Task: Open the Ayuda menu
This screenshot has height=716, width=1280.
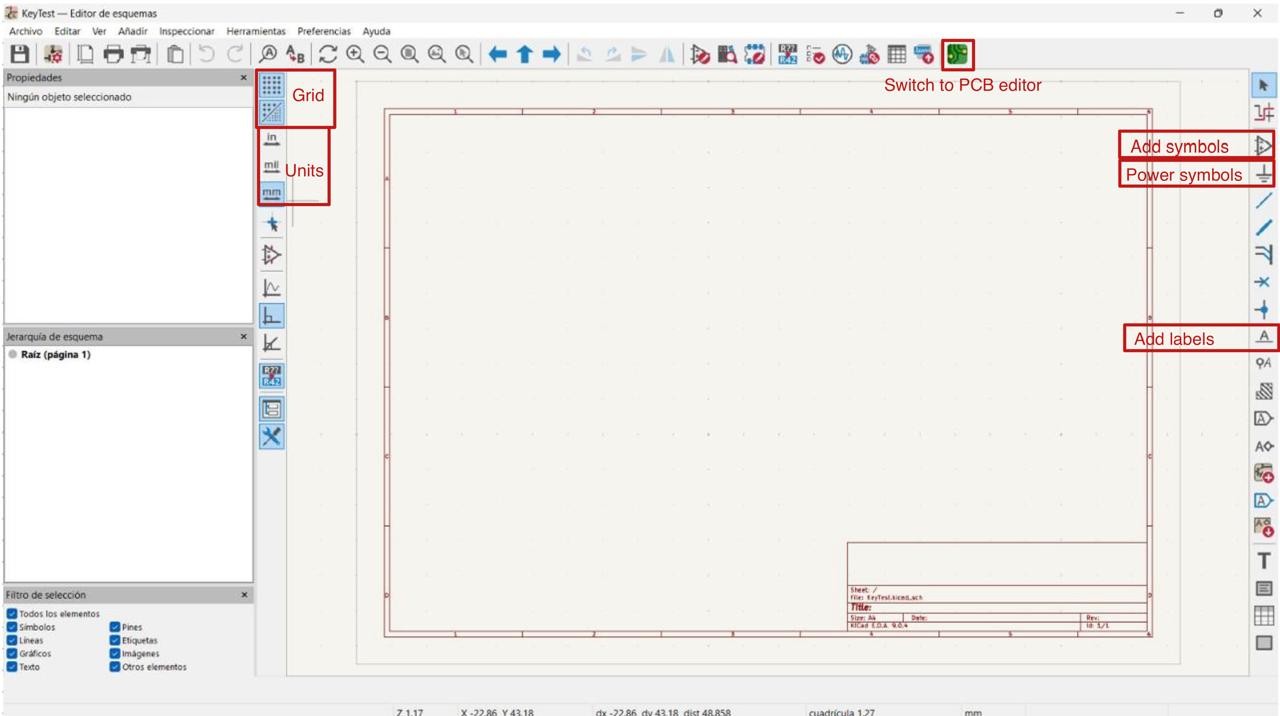Action: tap(376, 31)
